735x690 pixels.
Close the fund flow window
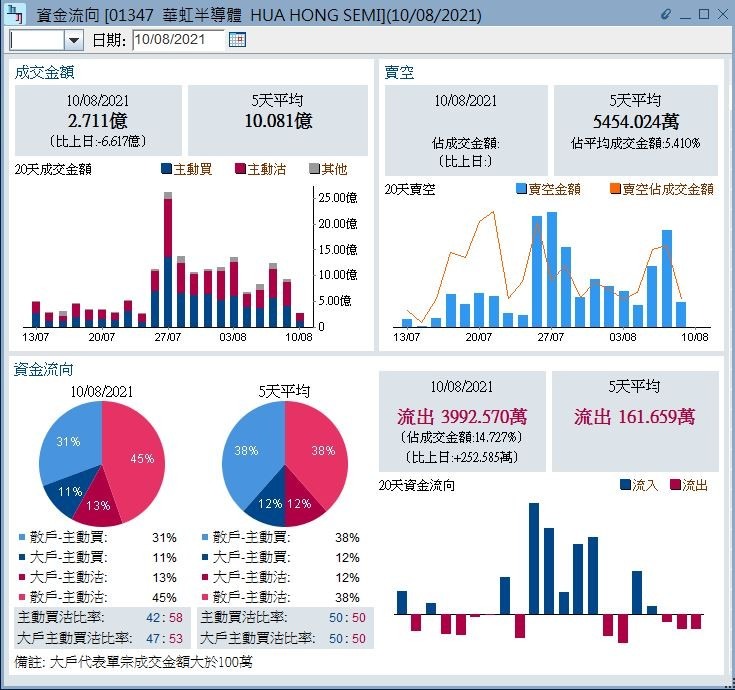coord(722,14)
